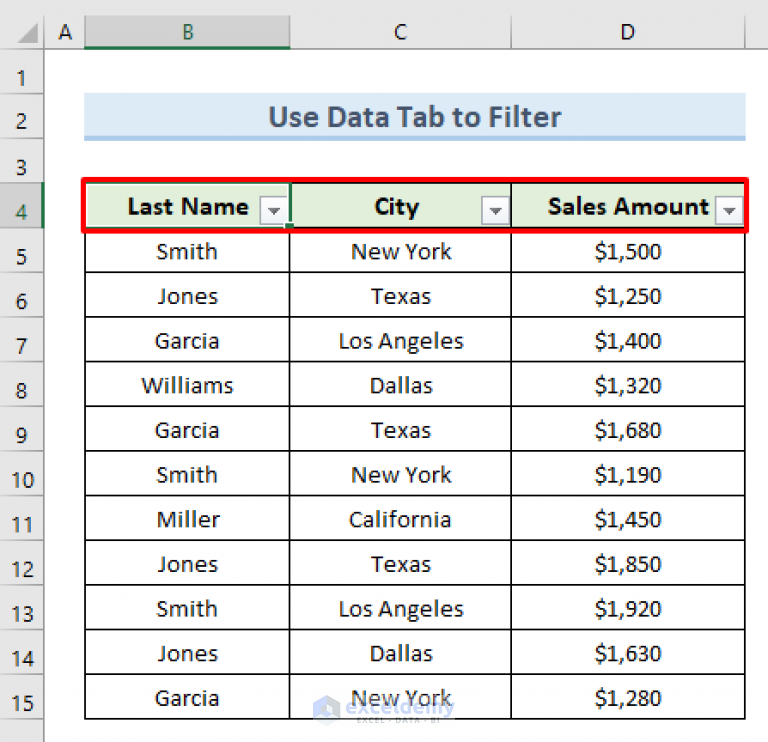Screen dimensions: 768x742
Task: Select column D header
Action: (627, 33)
